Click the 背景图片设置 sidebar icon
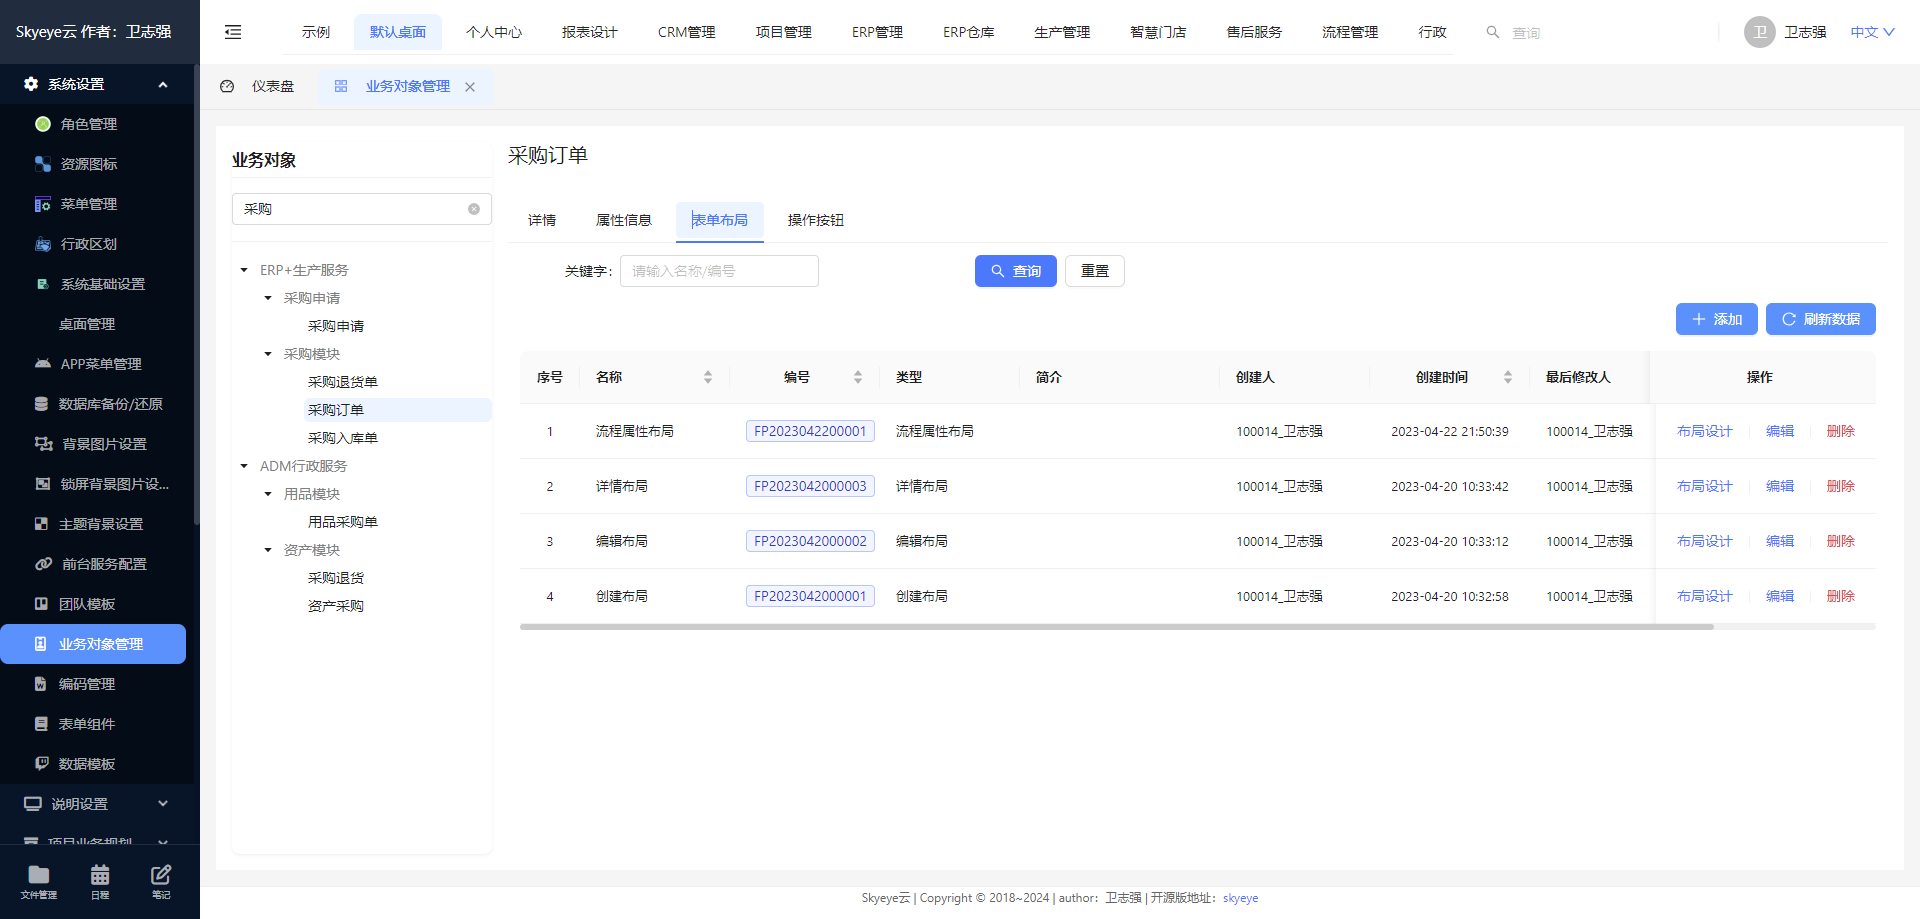The image size is (1920, 919). tap(42, 444)
